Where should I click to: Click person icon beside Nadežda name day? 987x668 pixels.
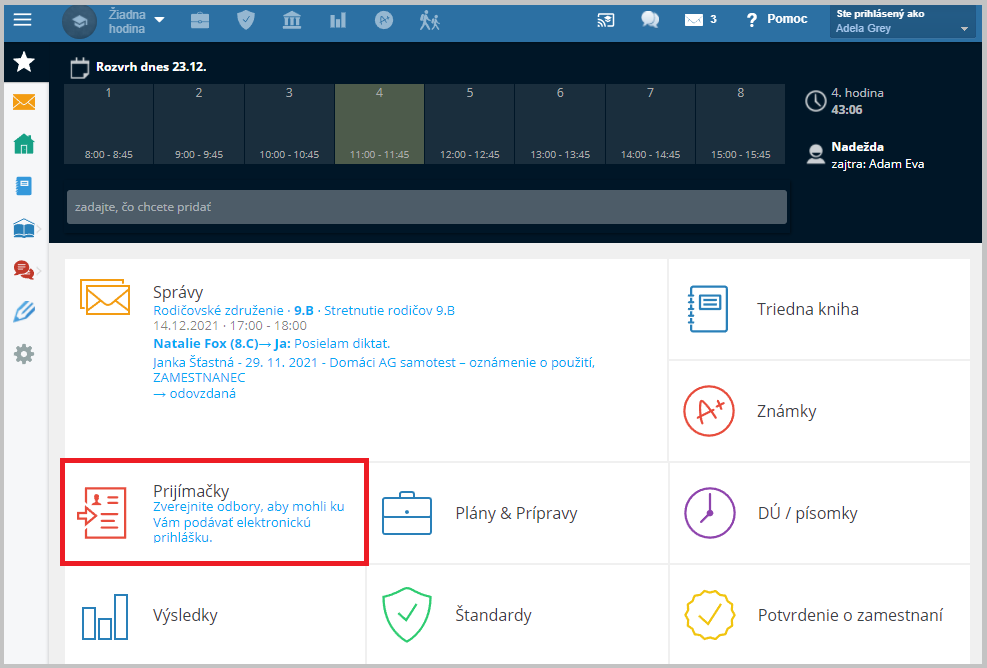coord(816,154)
